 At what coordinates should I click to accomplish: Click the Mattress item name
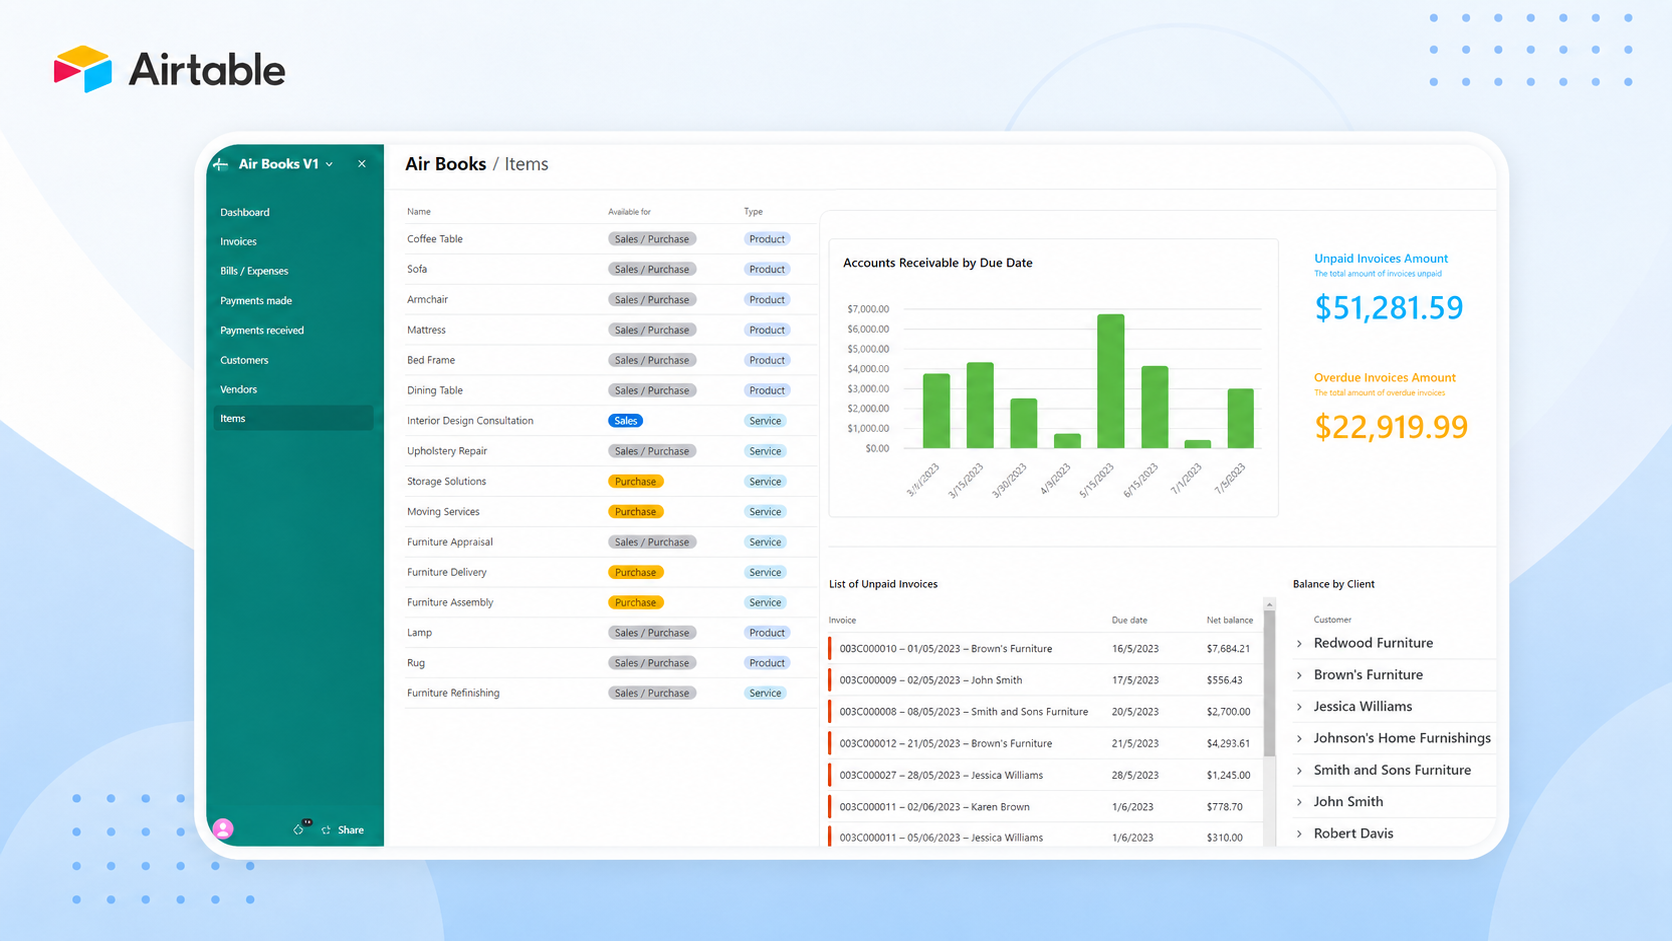[x=426, y=330]
